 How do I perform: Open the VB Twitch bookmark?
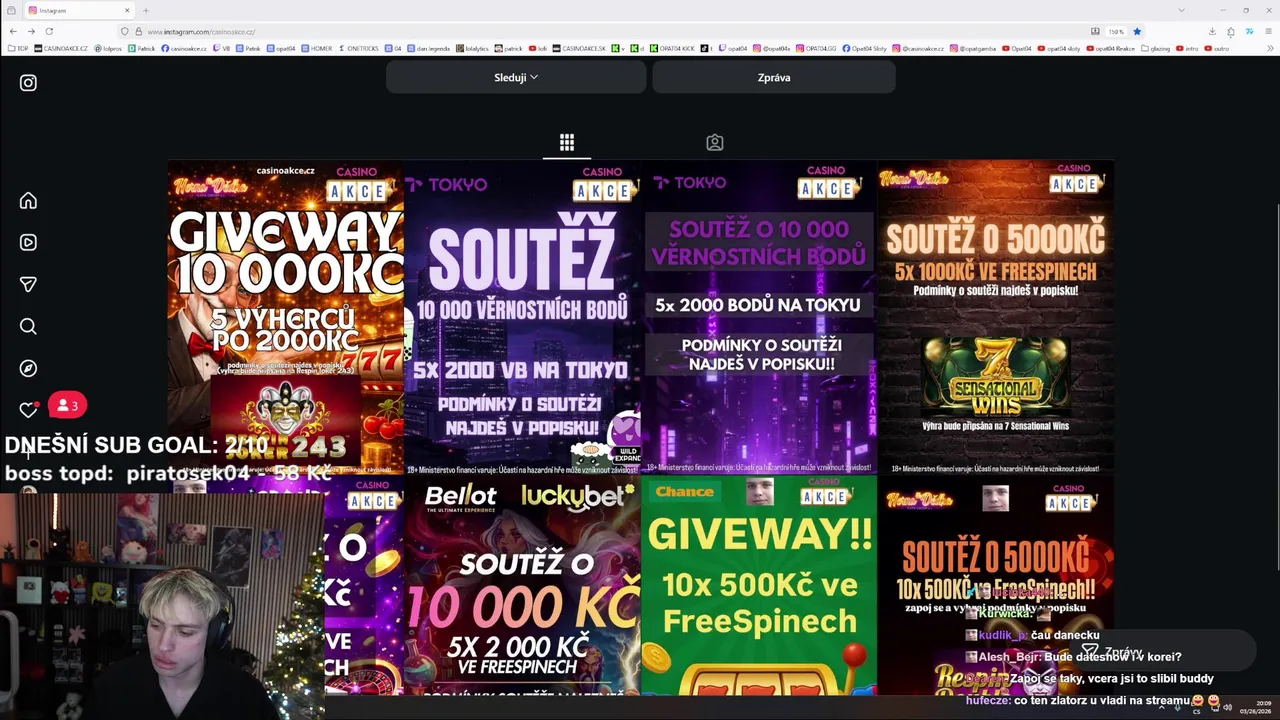tap(222, 48)
